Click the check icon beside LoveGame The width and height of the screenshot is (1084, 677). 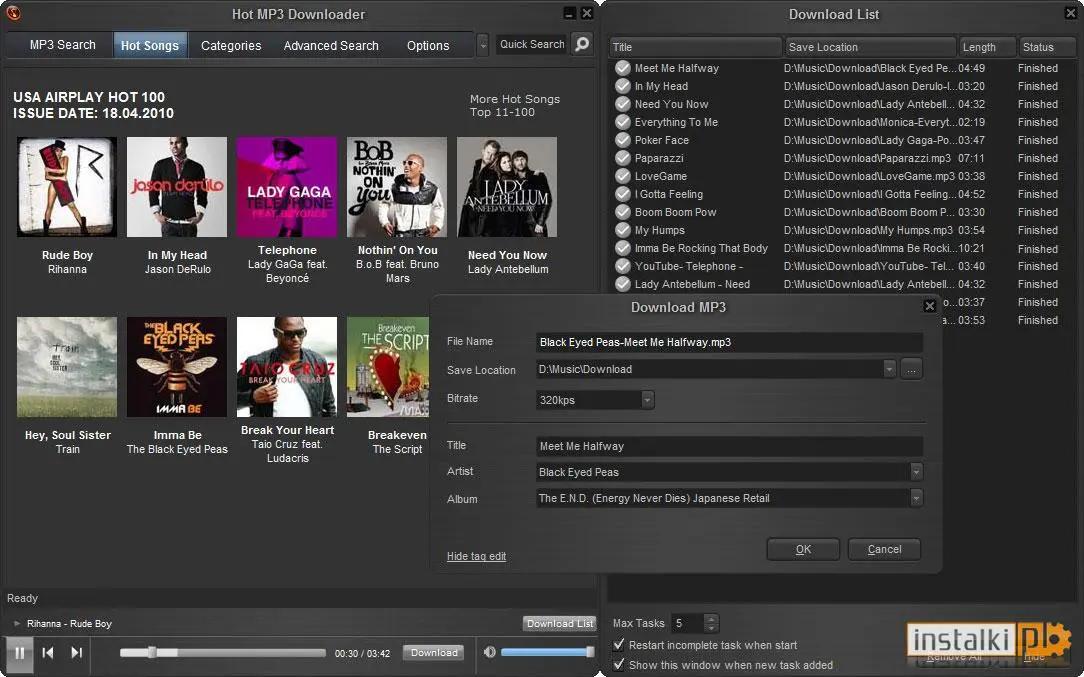click(x=623, y=176)
